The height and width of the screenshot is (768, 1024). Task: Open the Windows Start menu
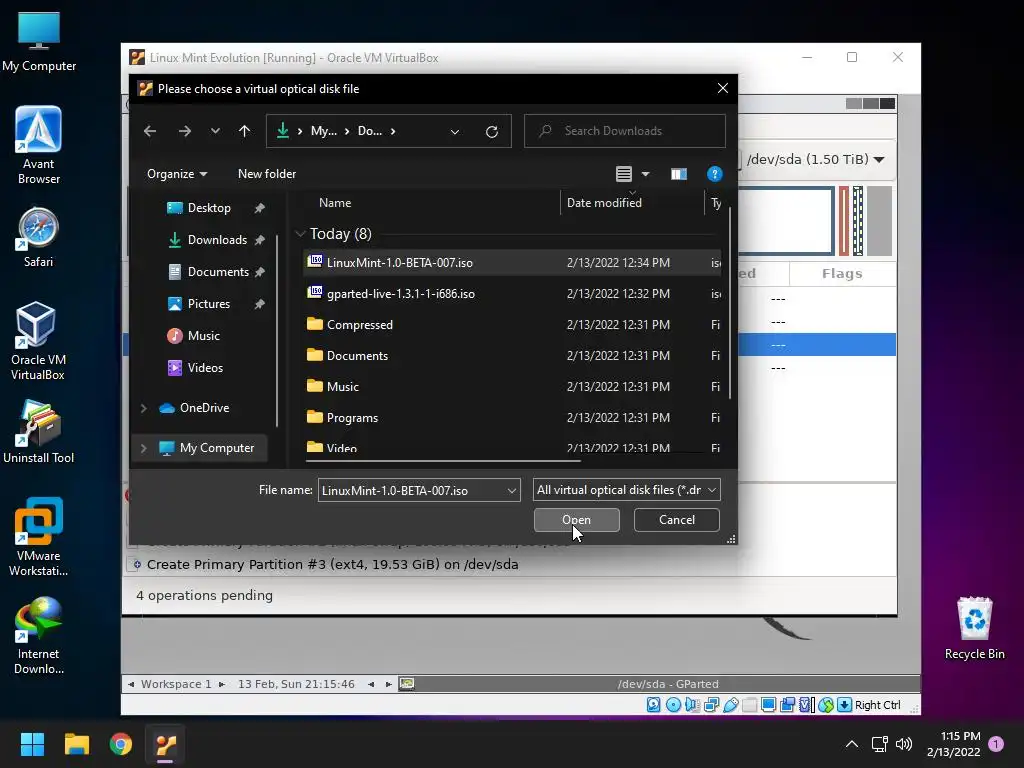coord(32,744)
